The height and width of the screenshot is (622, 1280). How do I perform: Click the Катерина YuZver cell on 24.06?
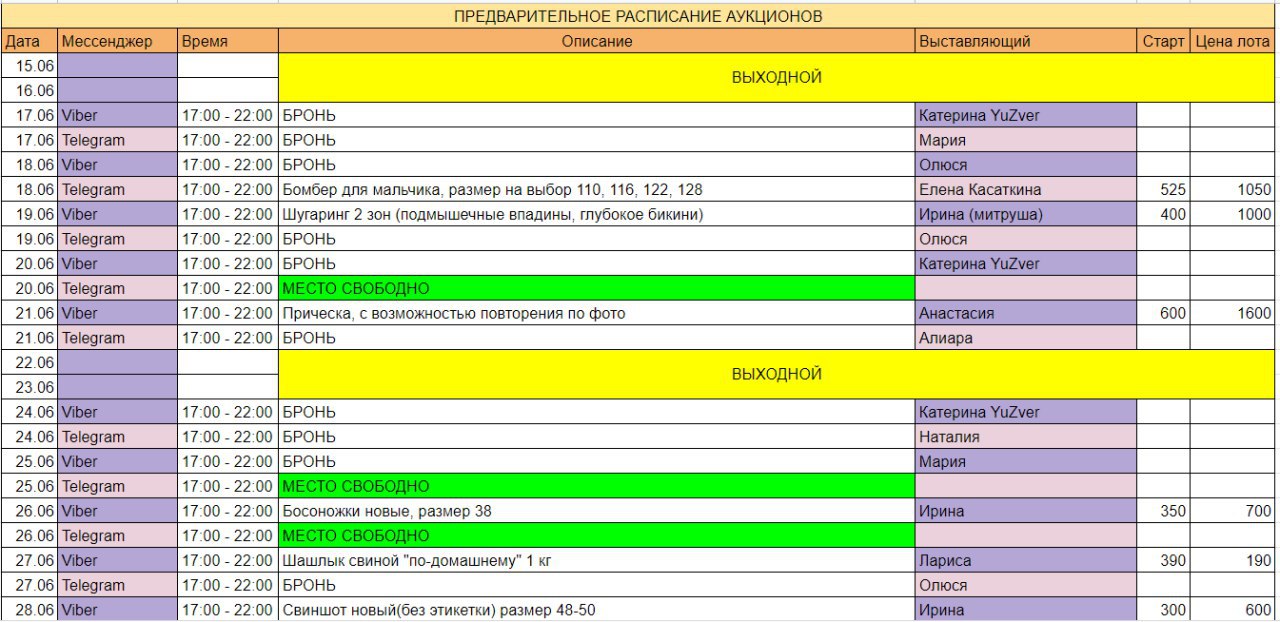(x=1026, y=412)
